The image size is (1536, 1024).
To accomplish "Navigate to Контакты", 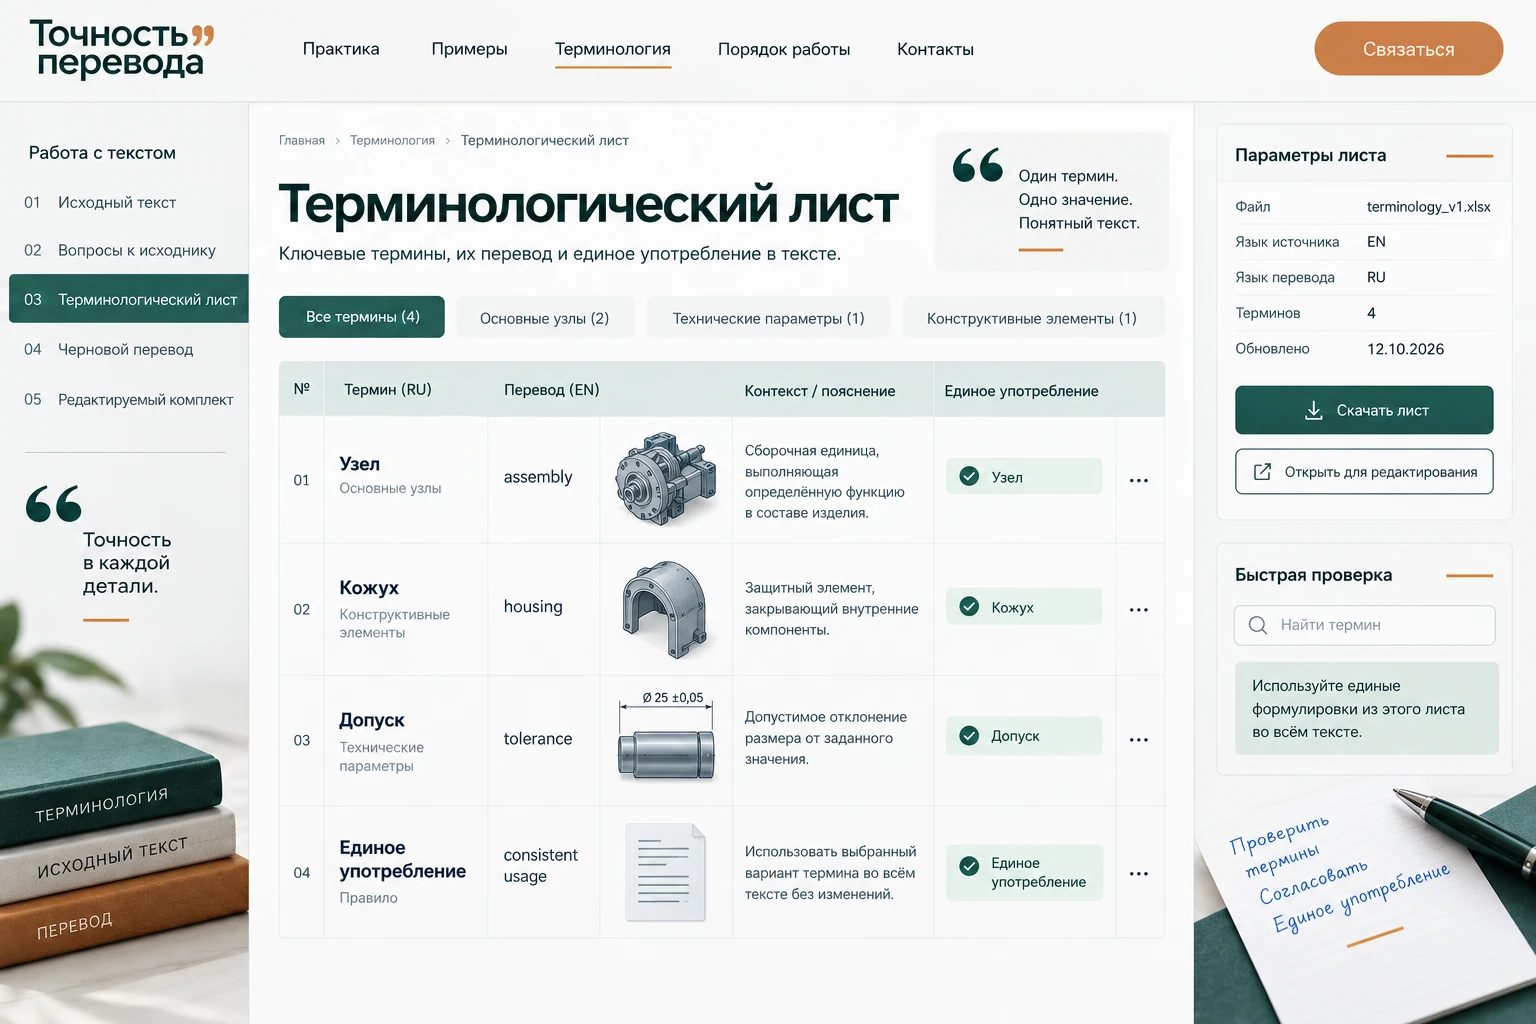I will click(x=935, y=49).
